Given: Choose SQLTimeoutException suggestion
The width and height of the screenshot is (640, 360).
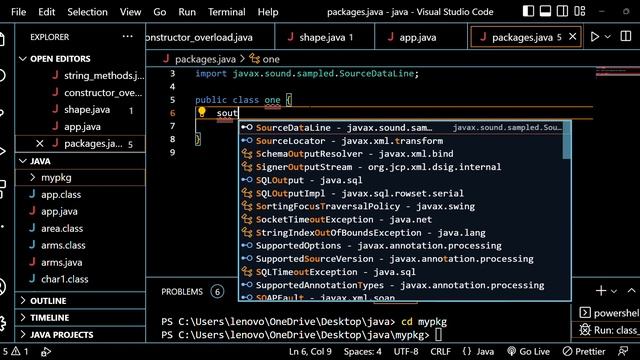Looking at the screenshot, I should 401,272.
